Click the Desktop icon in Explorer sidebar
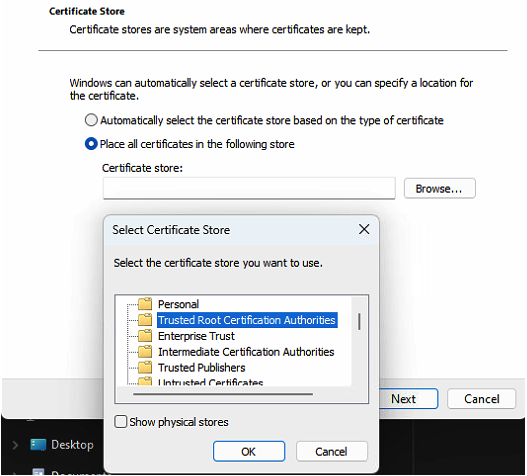This screenshot has height=476, width=527. [38, 445]
